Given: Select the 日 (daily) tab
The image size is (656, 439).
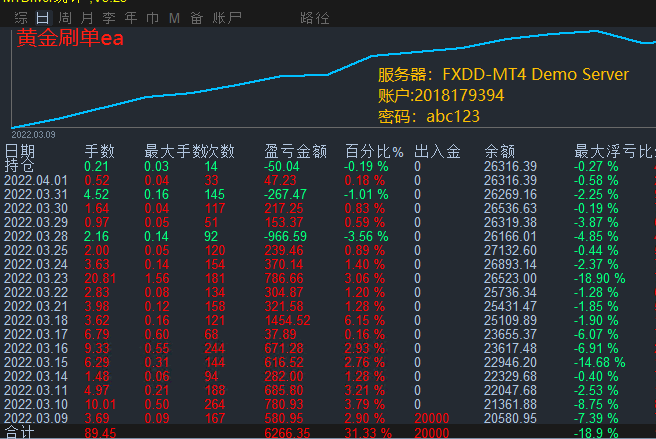Looking at the screenshot, I should point(42,18).
